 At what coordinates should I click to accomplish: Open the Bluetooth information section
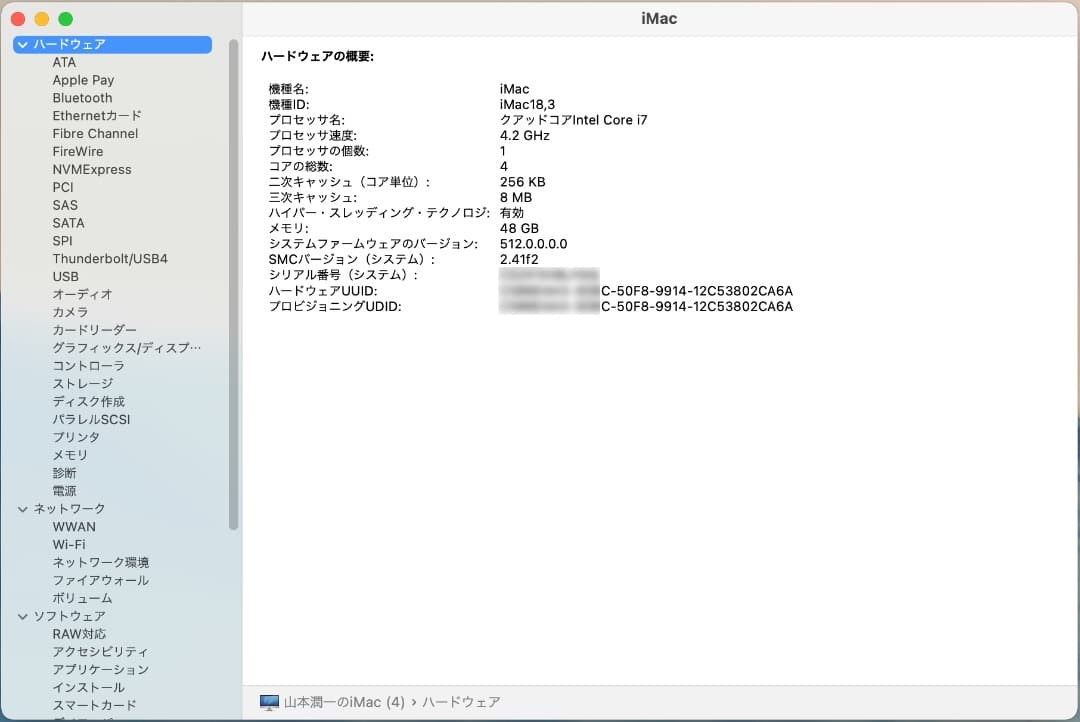point(82,97)
